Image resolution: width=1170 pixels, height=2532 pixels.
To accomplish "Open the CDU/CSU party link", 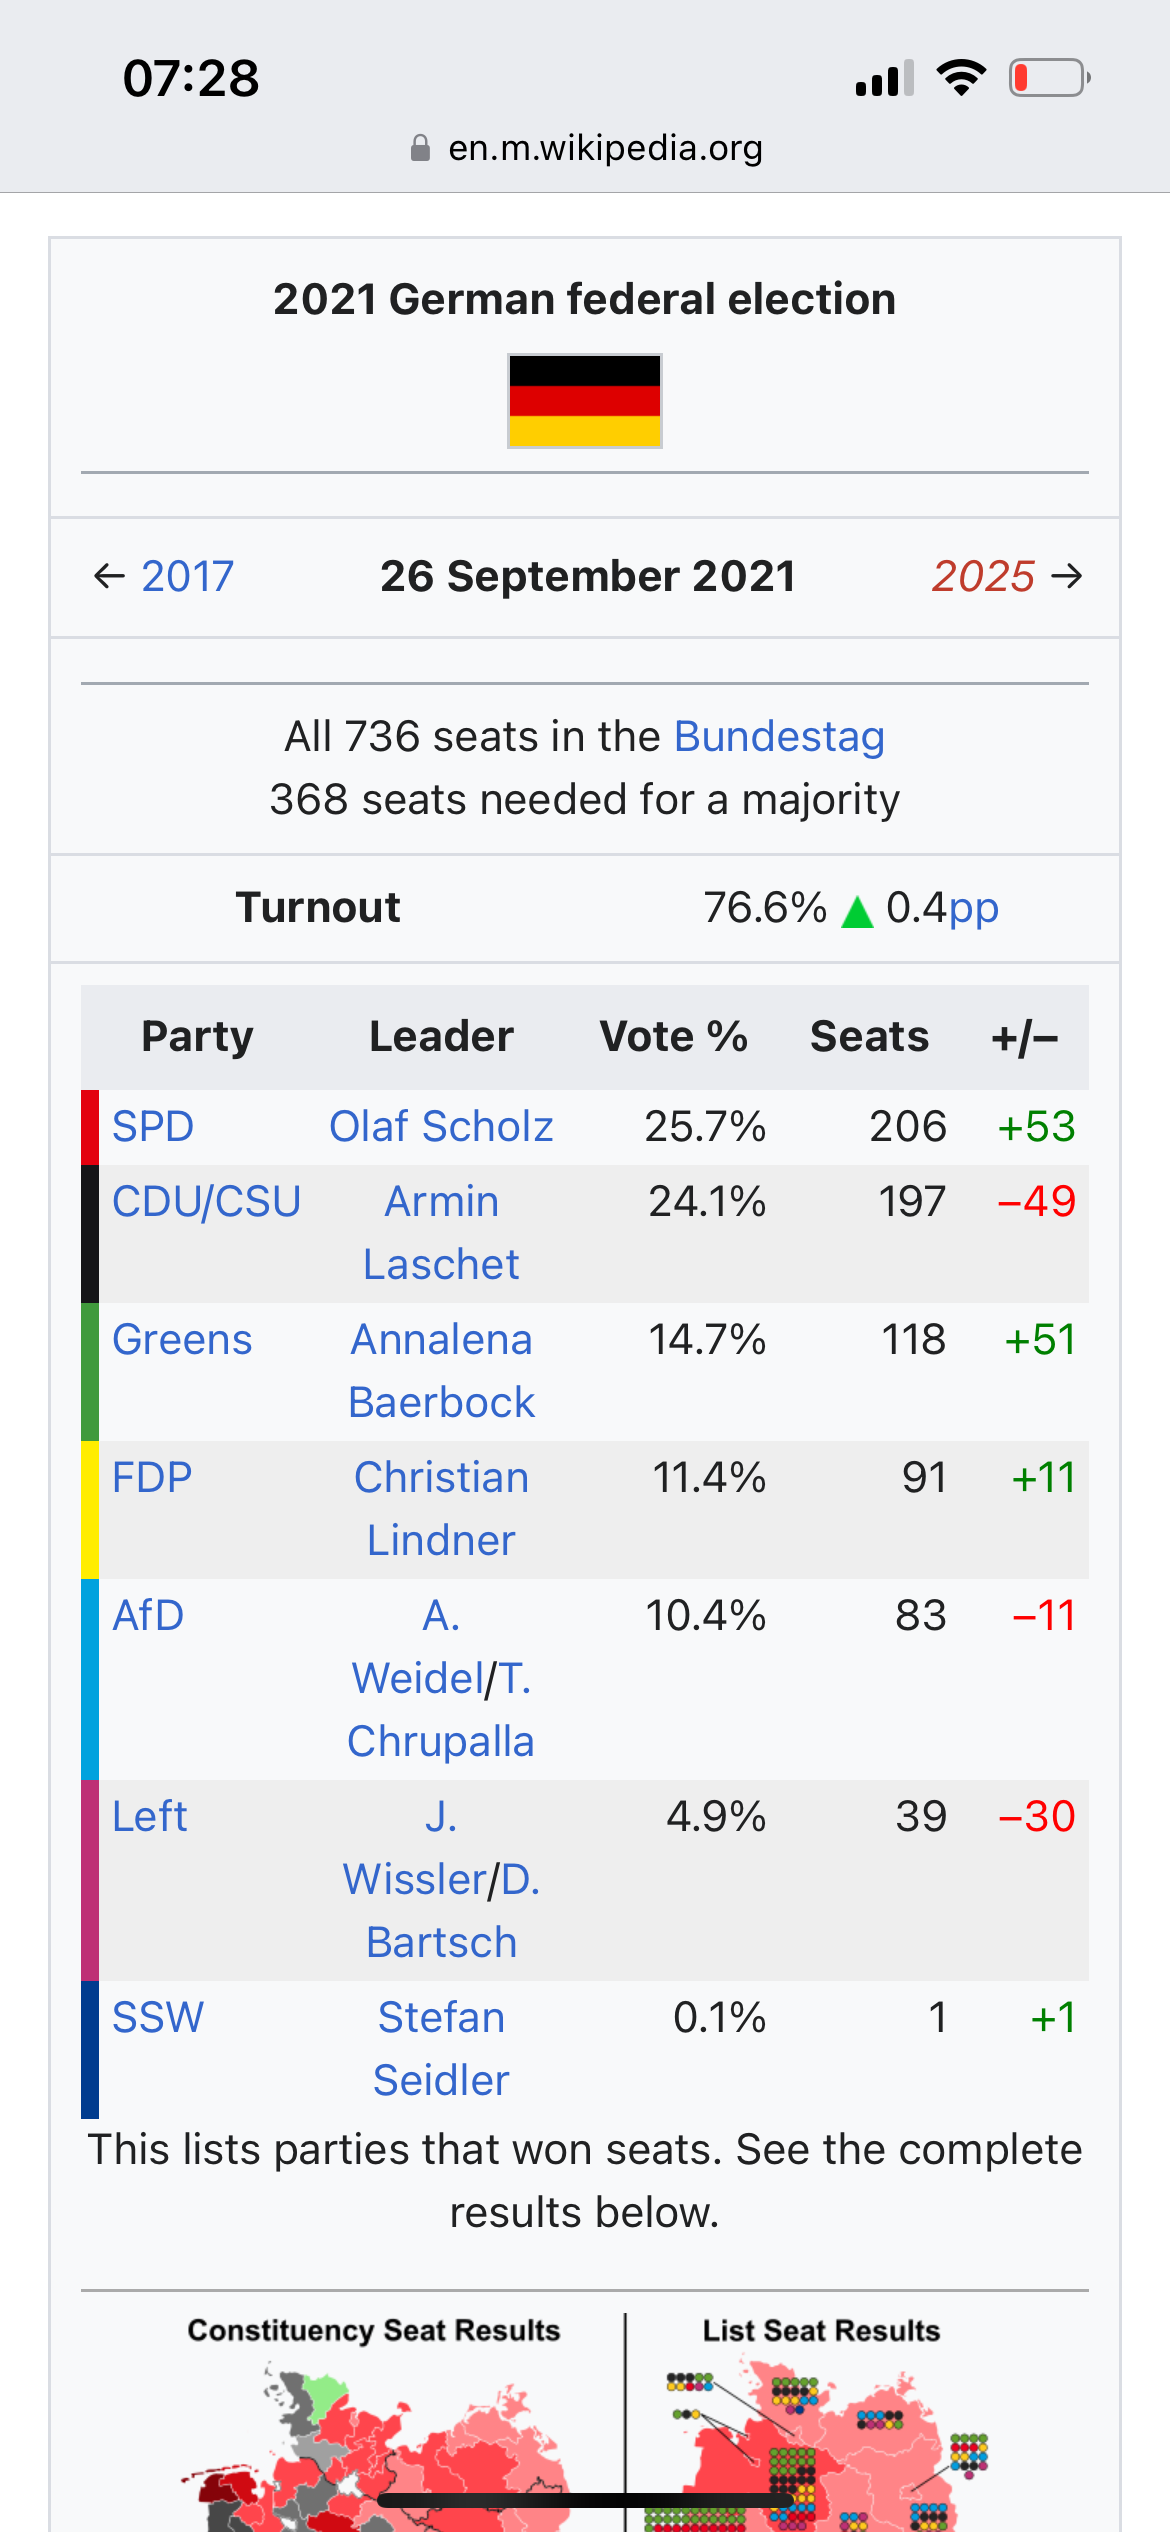I will click(206, 1202).
